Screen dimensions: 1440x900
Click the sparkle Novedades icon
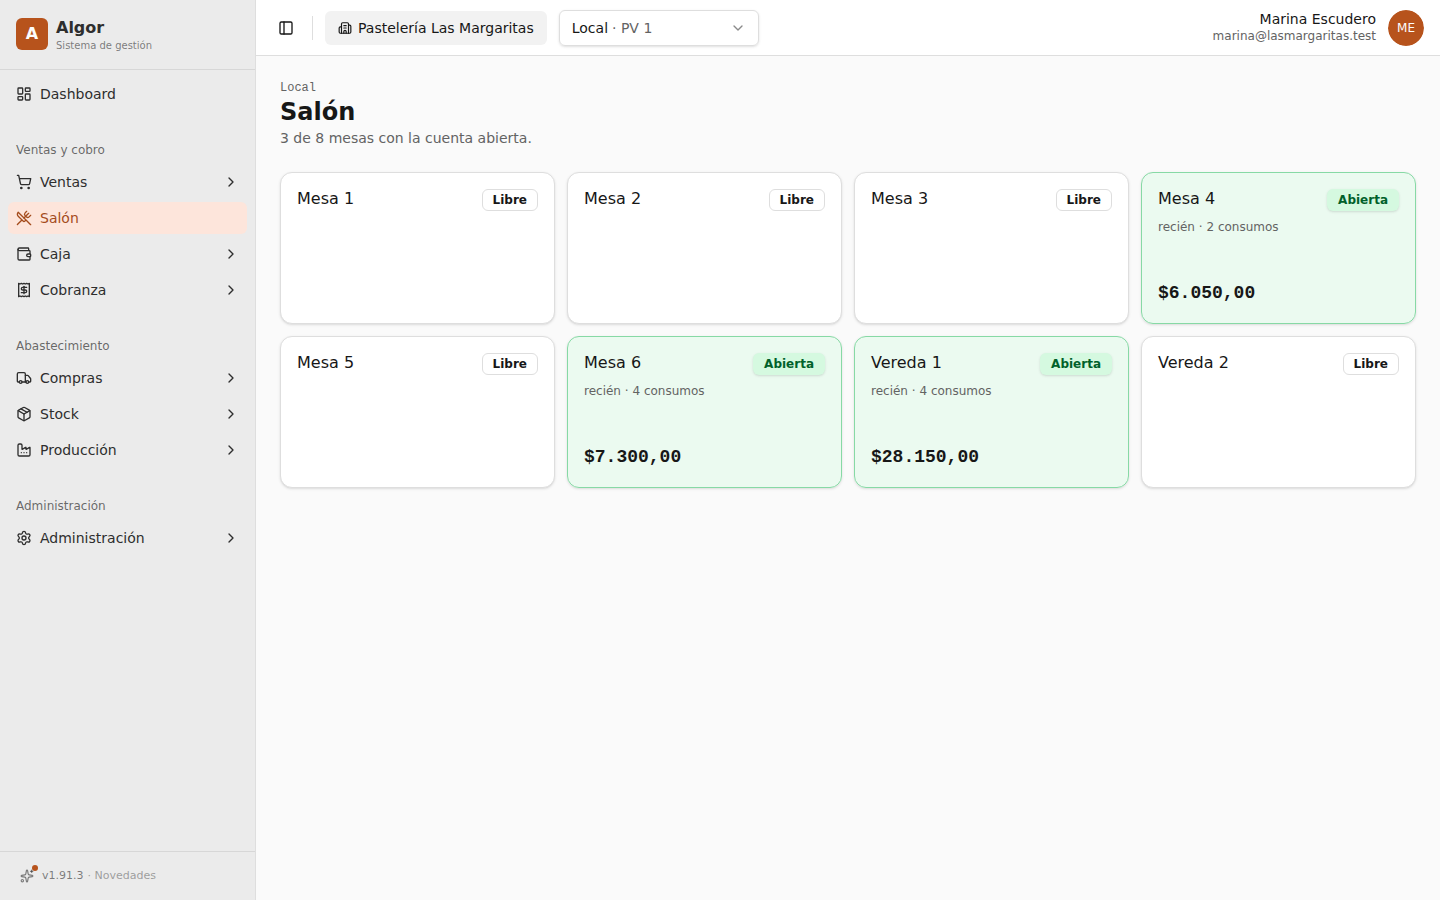(28, 875)
